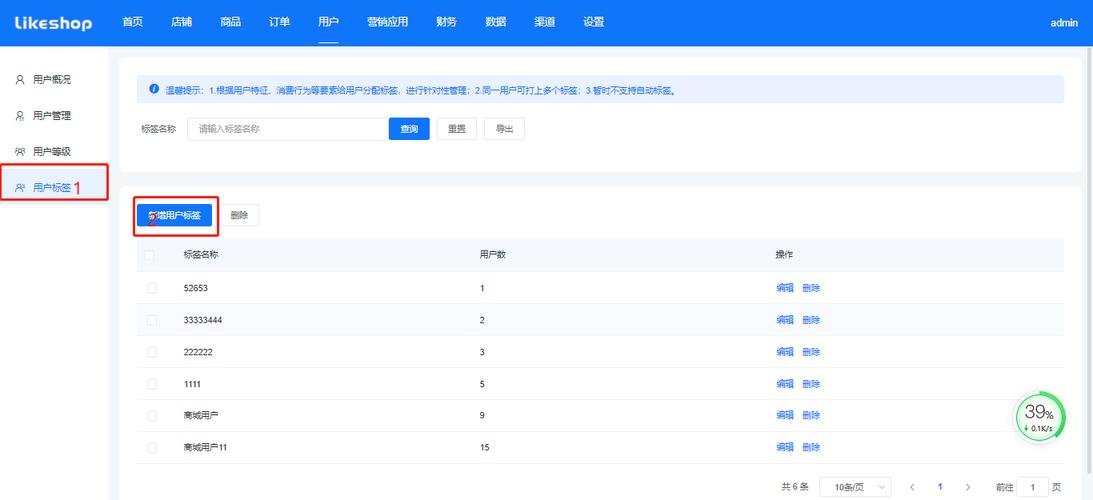The width and height of the screenshot is (1093, 500).
Task: Edit the tag 33333444
Action: click(x=785, y=320)
